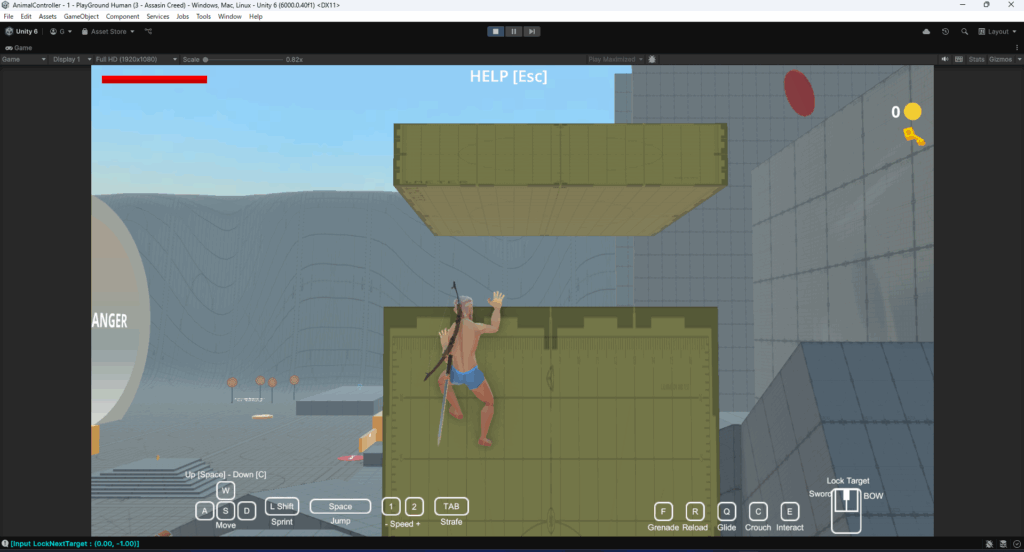Open the Unity search magnifier

(x=965, y=31)
